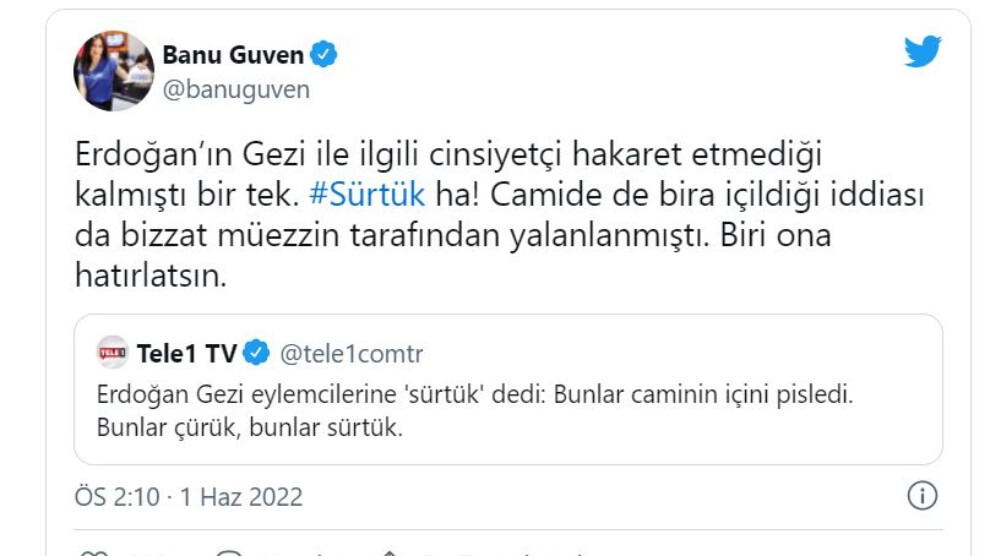Open the @banuguven handle link

click(x=236, y=89)
